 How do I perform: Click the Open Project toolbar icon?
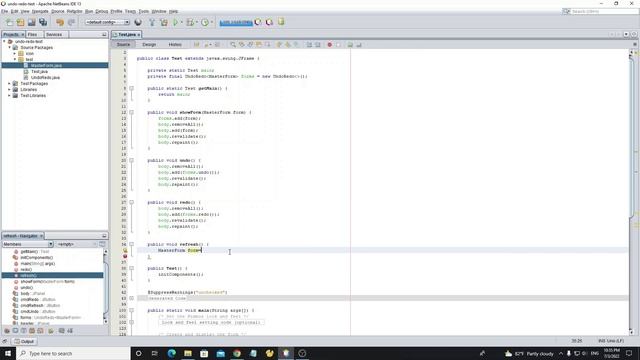point(31,22)
